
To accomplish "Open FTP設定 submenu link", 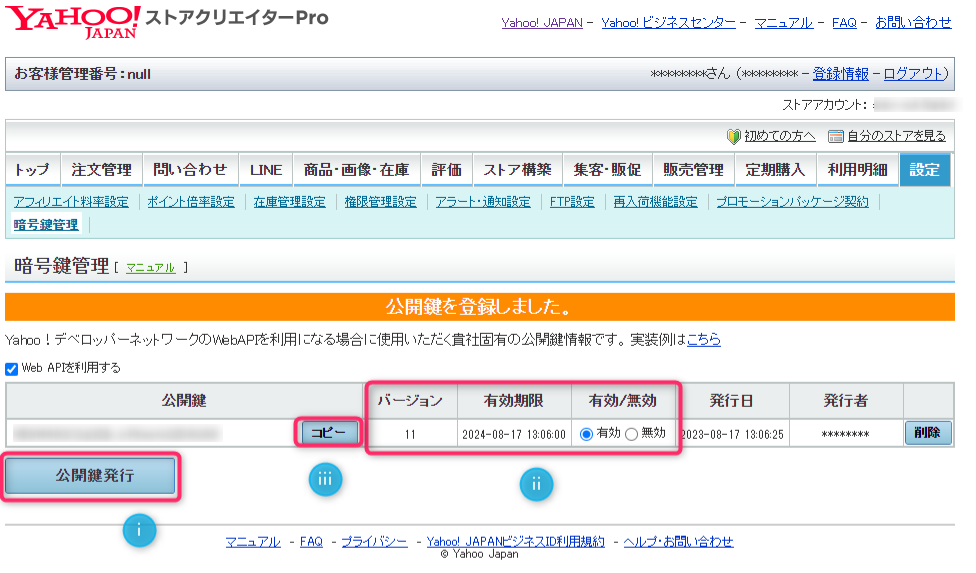I will pyautogui.click(x=572, y=202).
